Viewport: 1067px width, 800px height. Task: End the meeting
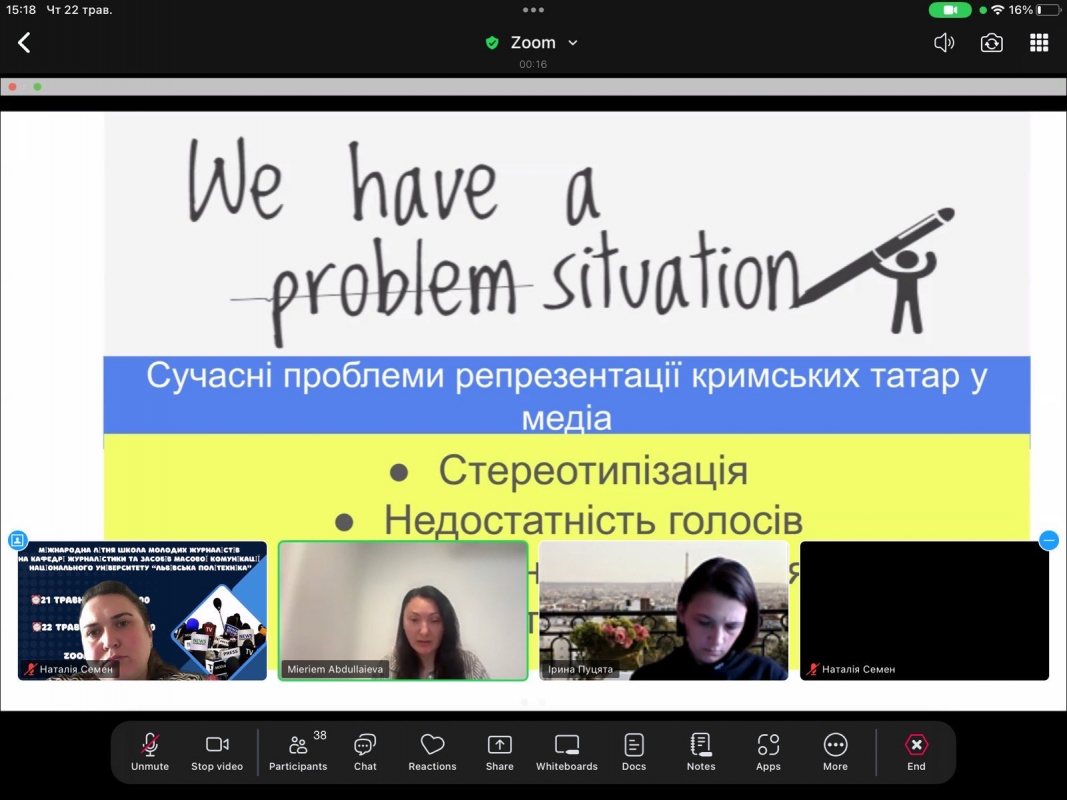916,751
